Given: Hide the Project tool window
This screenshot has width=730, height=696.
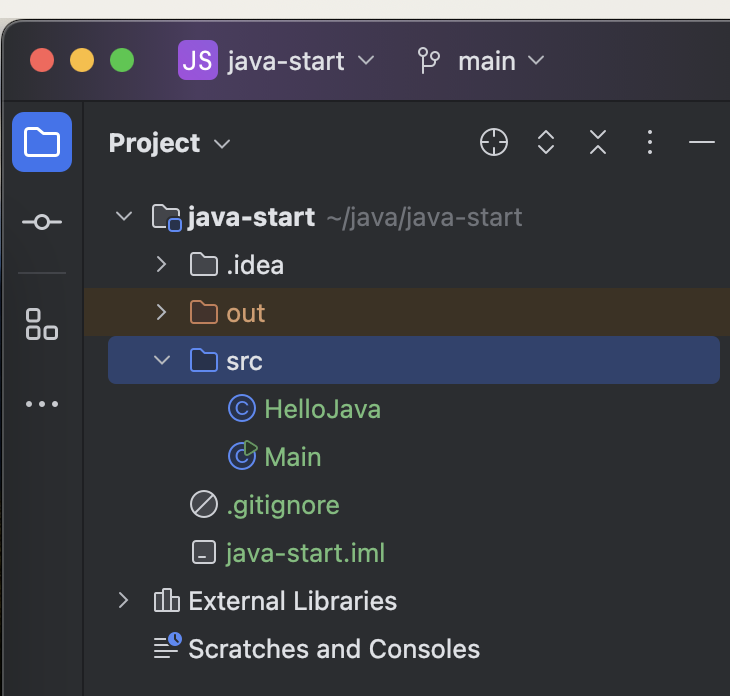Looking at the screenshot, I should tap(702, 143).
